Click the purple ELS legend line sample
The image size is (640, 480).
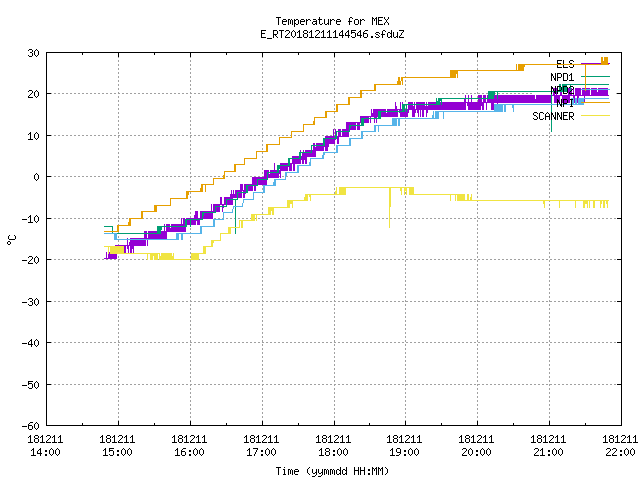tap(595, 64)
